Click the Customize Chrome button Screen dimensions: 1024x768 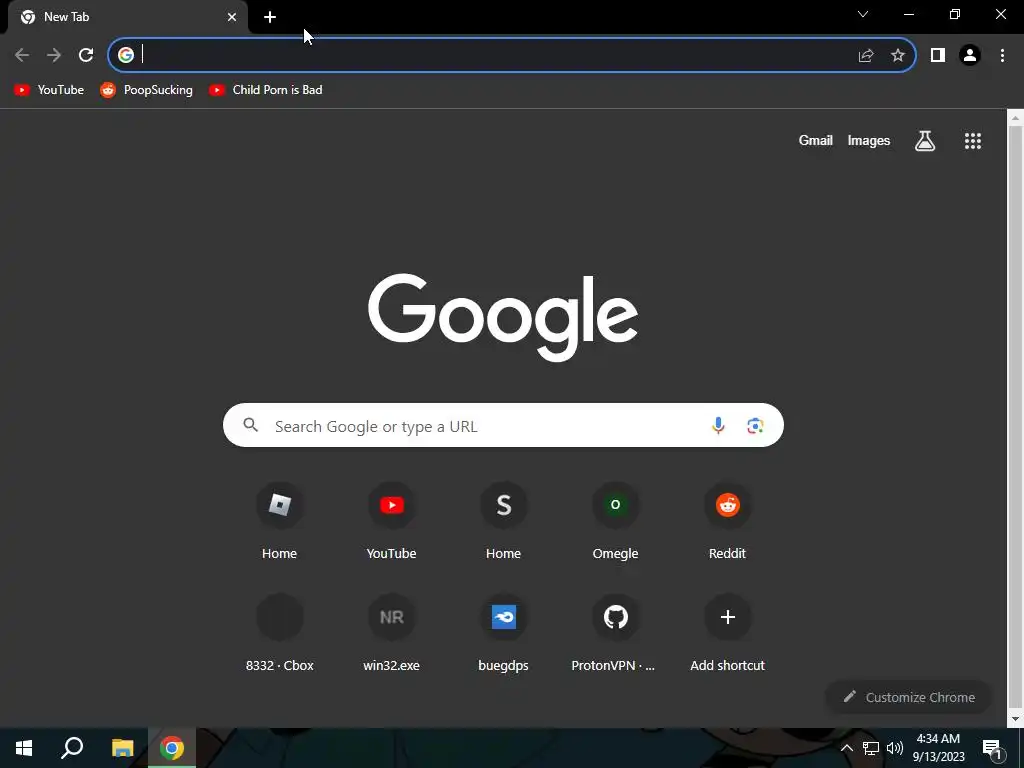pyautogui.click(x=908, y=697)
